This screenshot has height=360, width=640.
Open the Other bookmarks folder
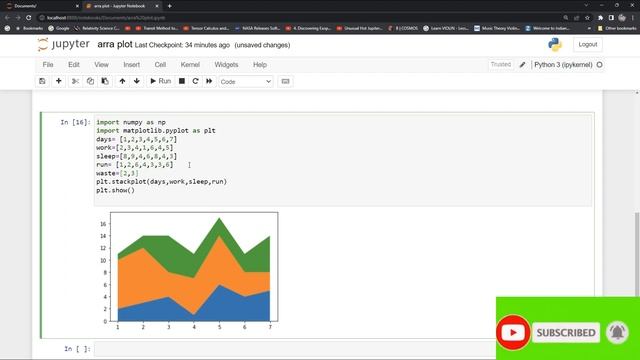point(617,29)
